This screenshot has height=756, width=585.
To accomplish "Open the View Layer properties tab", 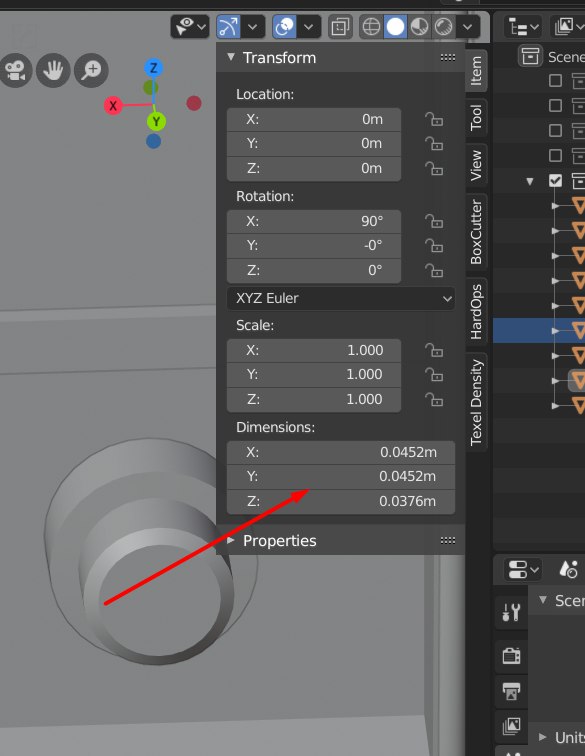I will click(x=511, y=726).
